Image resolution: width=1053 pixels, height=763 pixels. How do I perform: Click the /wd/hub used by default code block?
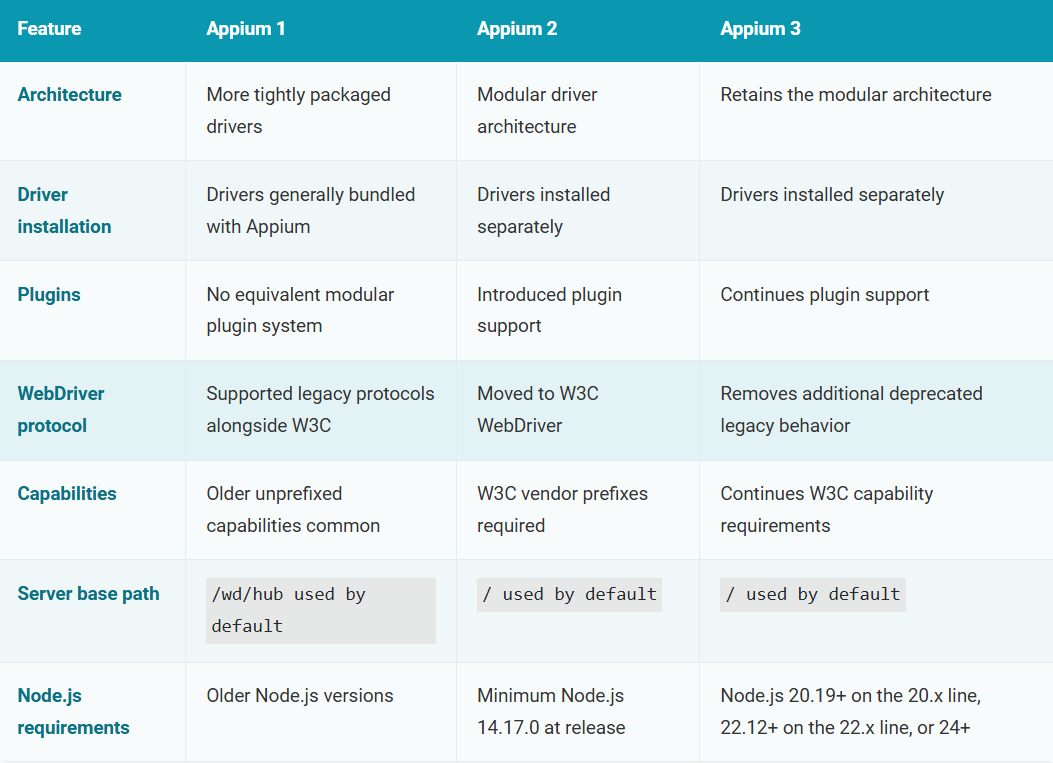321,611
